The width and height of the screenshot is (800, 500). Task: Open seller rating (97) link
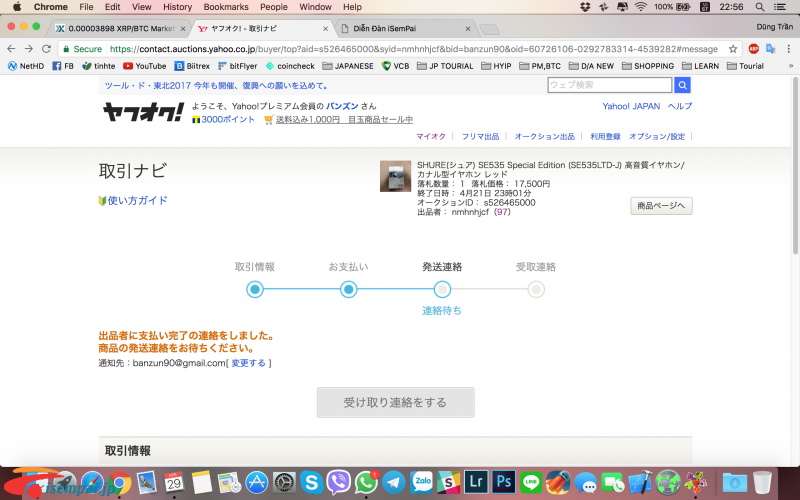point(502,212)
